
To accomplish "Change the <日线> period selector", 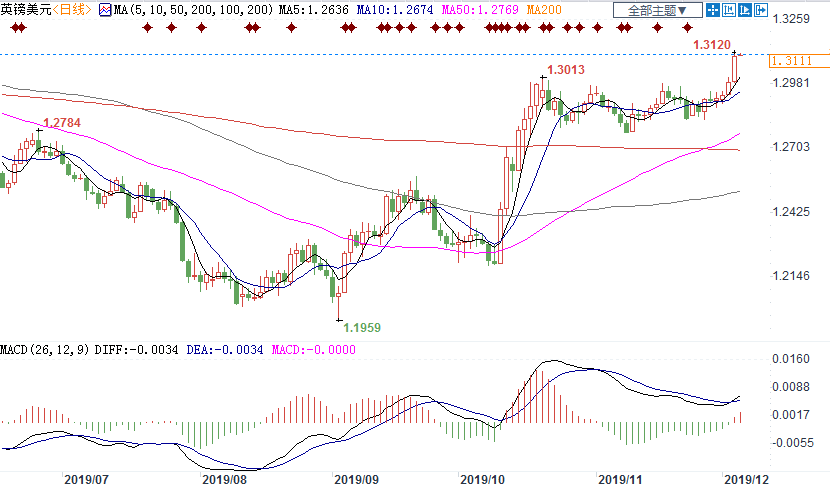I will 72,10.
